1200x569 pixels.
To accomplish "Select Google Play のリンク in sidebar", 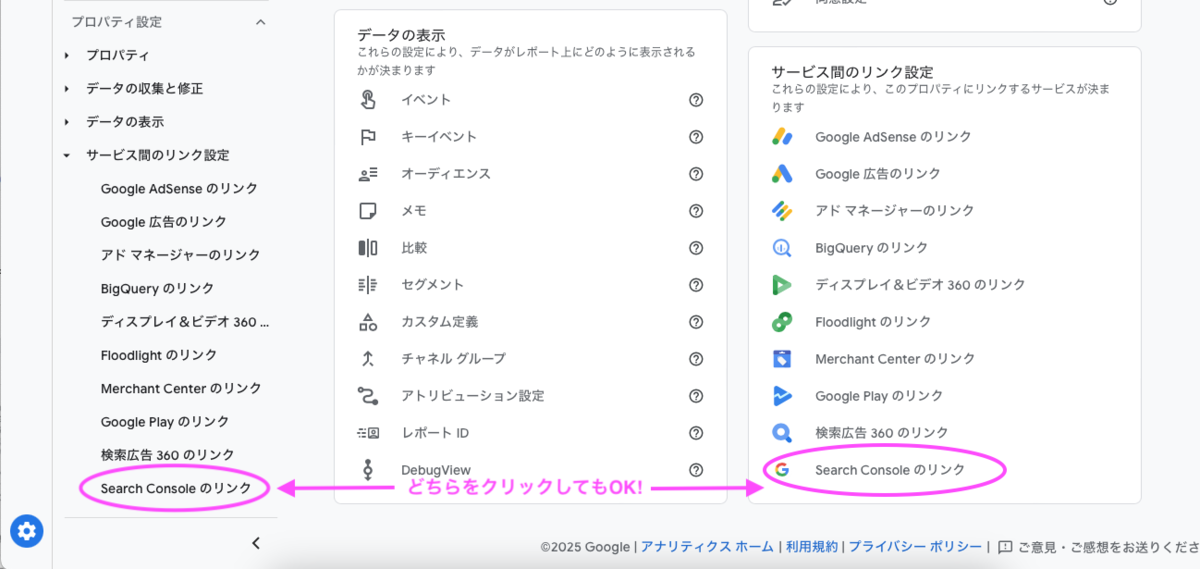I will coord(165,422).
